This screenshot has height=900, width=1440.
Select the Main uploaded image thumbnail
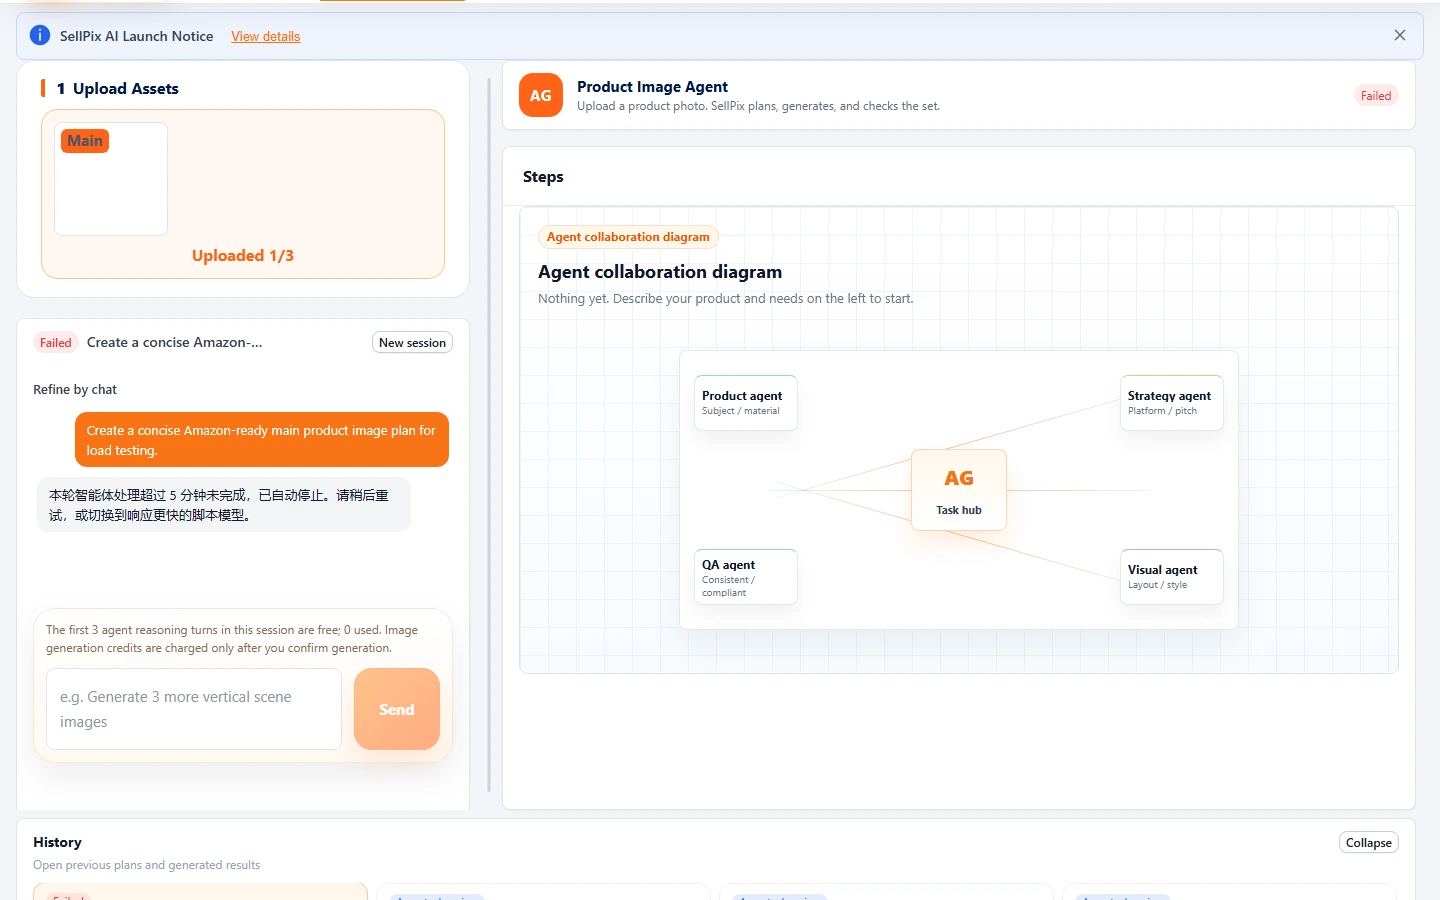click(x=111, y=179)
